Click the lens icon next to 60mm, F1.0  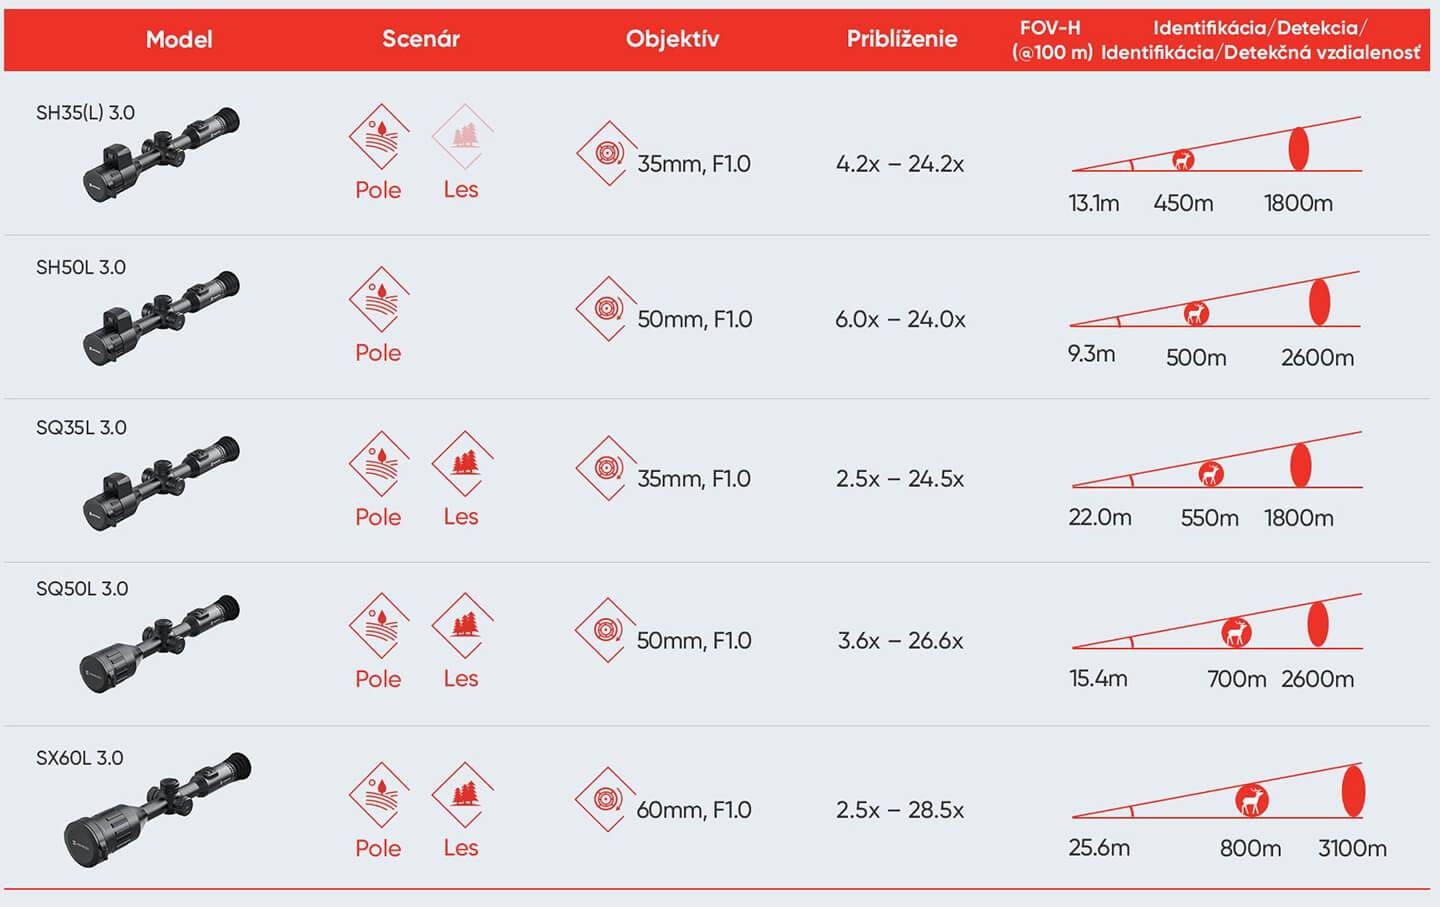(606, 799)
